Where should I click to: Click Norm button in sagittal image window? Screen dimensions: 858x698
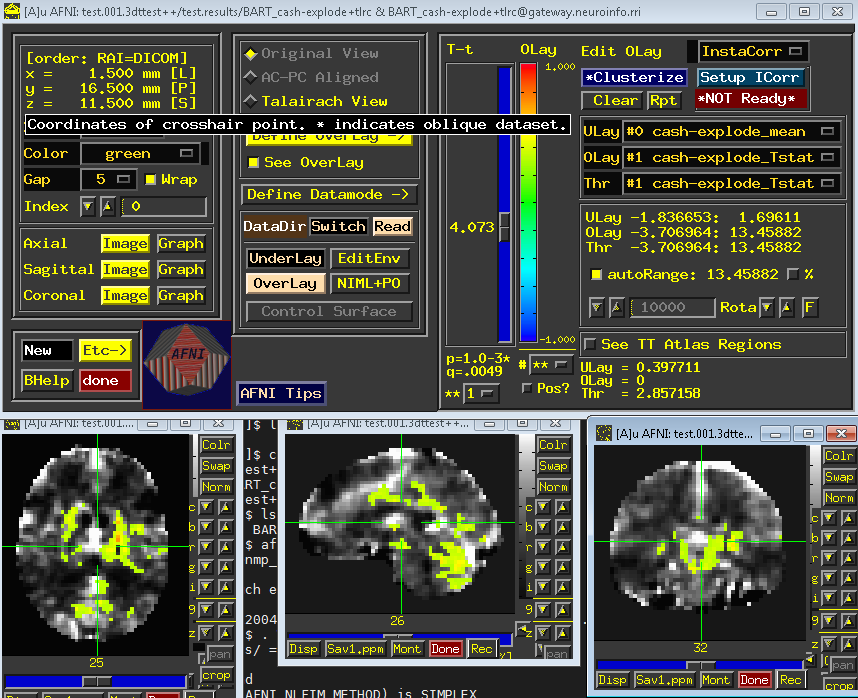(553, 486)
